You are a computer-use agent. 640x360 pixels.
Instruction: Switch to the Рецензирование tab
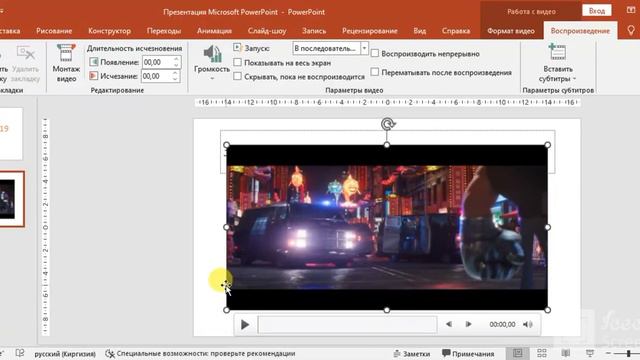pos(370,31)
